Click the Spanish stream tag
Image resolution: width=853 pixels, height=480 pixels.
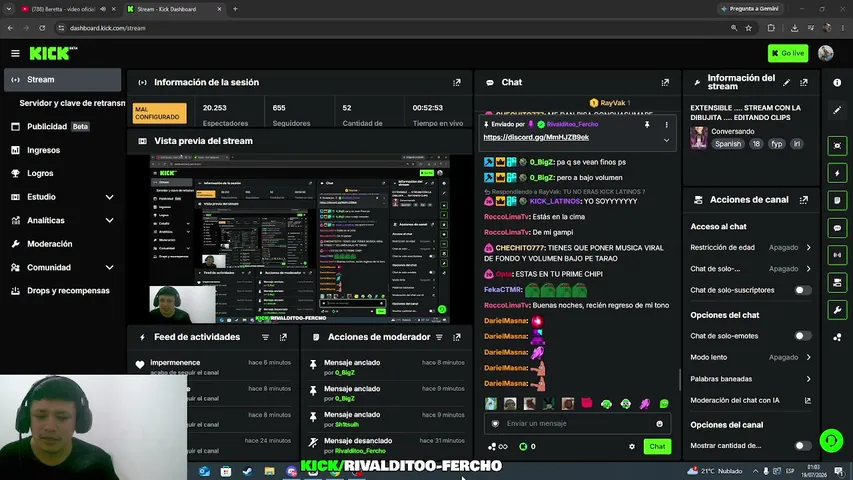[728, 144]
